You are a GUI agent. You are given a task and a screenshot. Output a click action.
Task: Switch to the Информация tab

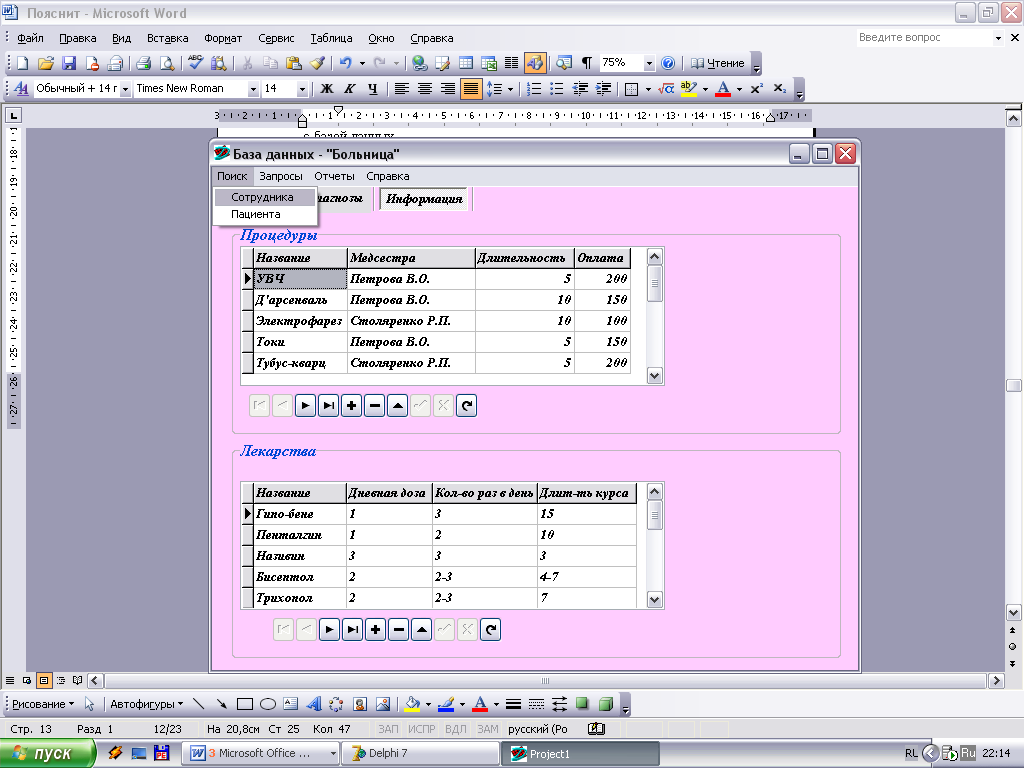(424, 199)
